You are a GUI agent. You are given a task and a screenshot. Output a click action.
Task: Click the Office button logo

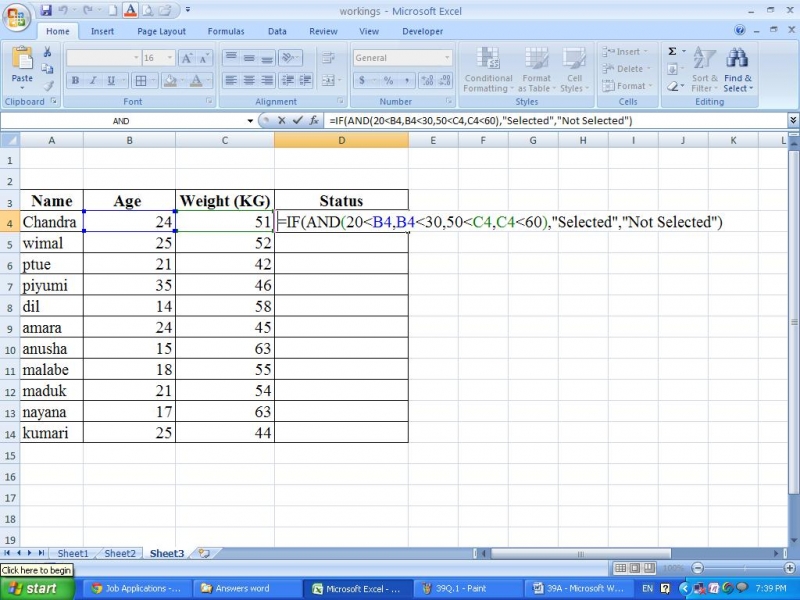pyautogui.click(x=17, y=16)
